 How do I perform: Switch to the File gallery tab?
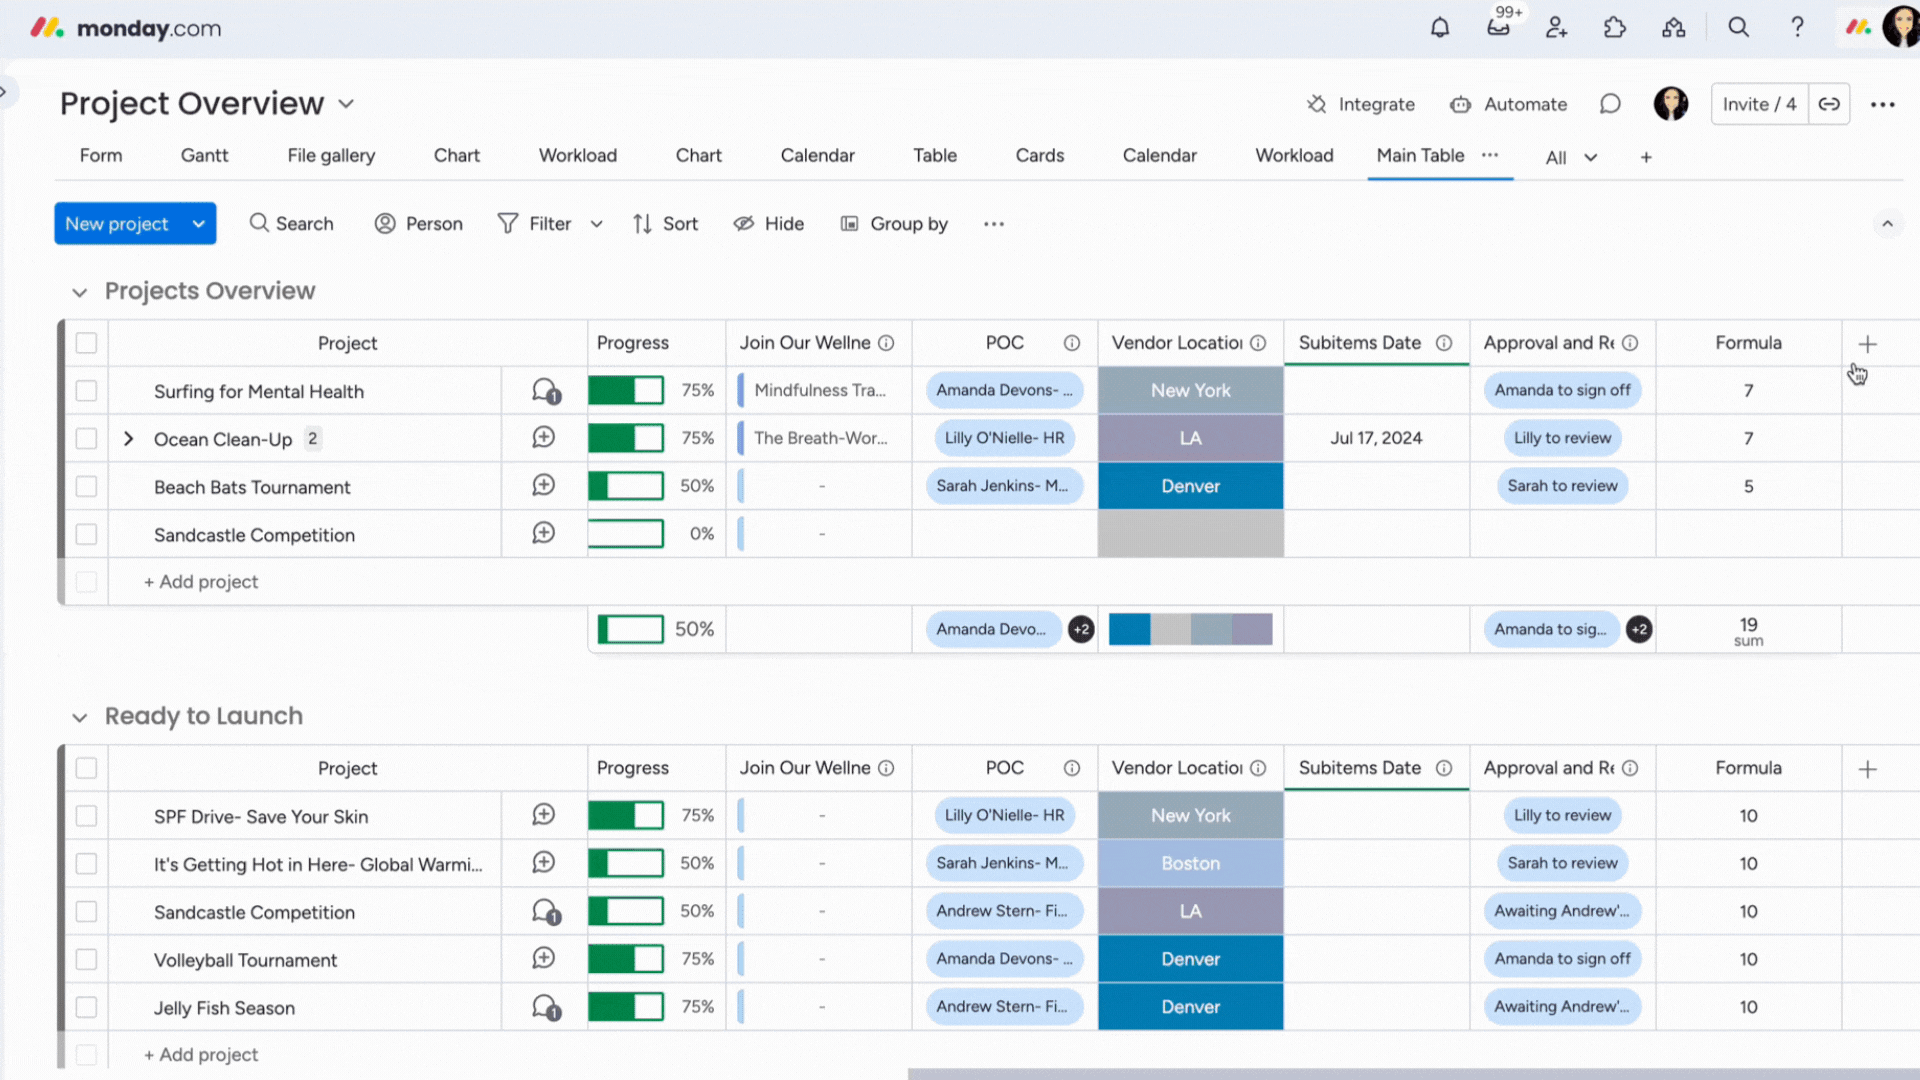click(x=331, y=156)
